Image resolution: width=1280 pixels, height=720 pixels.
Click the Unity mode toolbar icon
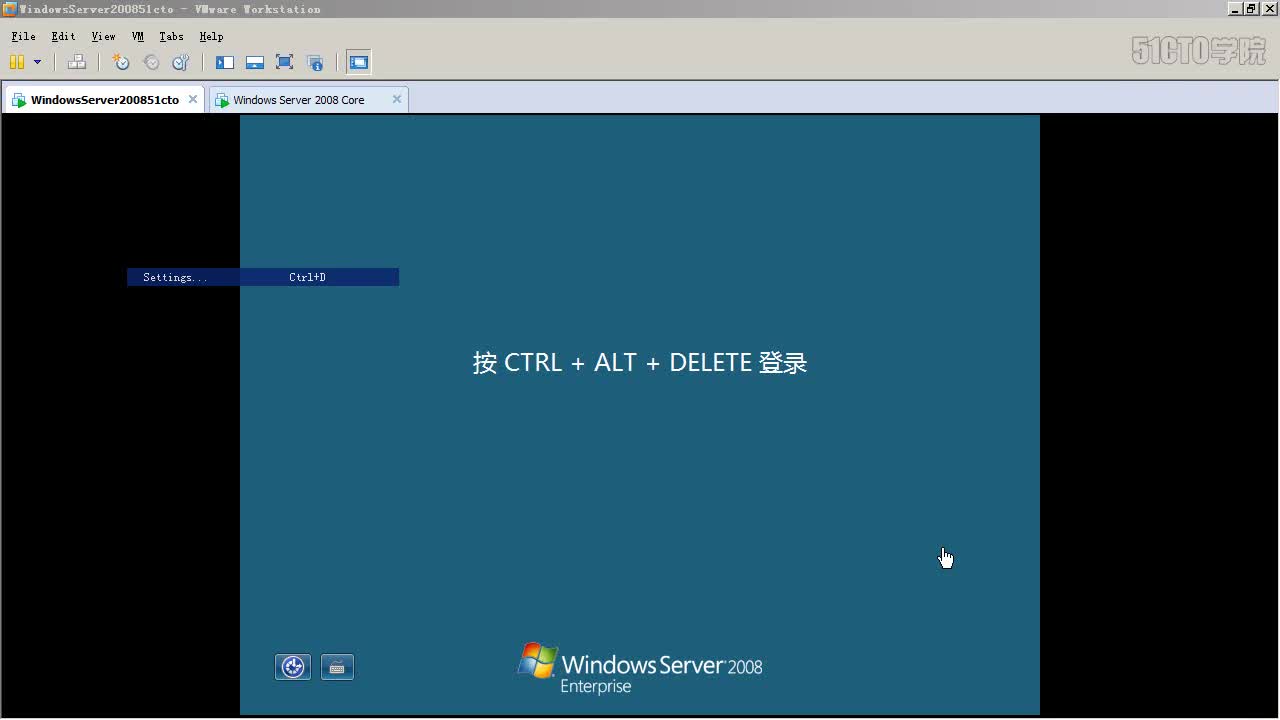click(315, 62)
